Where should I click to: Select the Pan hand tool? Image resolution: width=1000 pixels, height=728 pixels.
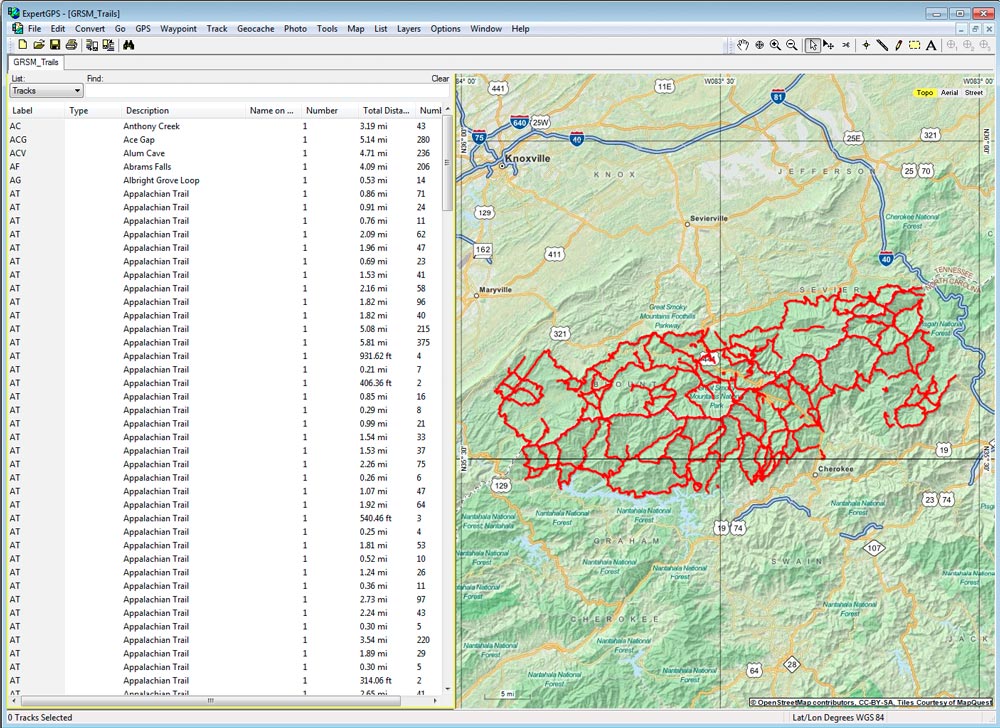[742, 45]
